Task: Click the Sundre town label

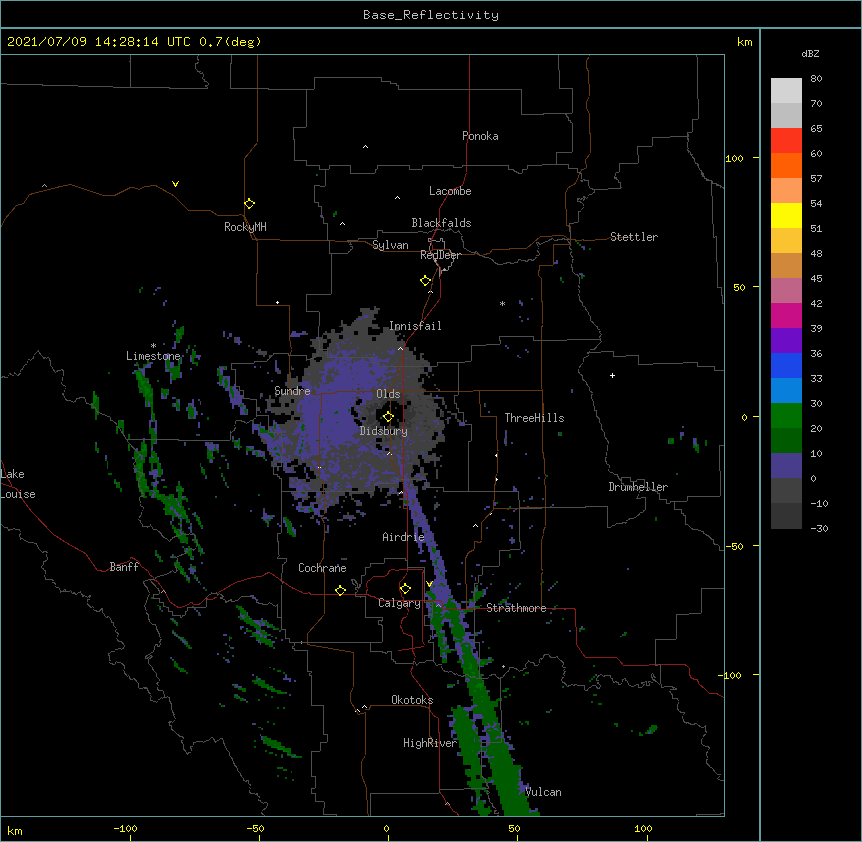Action: [x=292, y=391]
